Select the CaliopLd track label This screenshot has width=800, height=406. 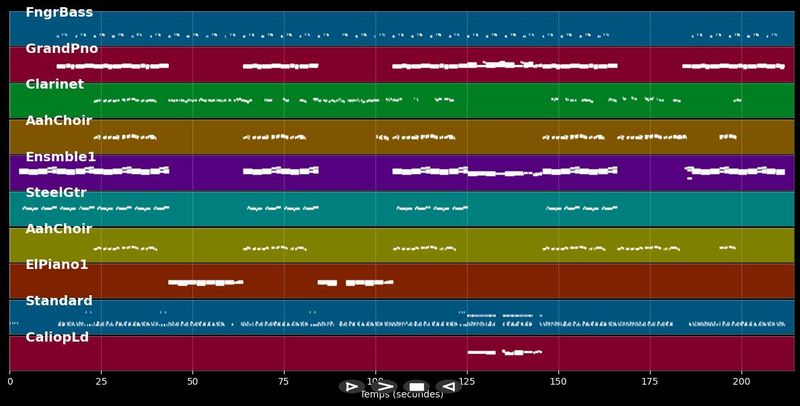[57, 337]
